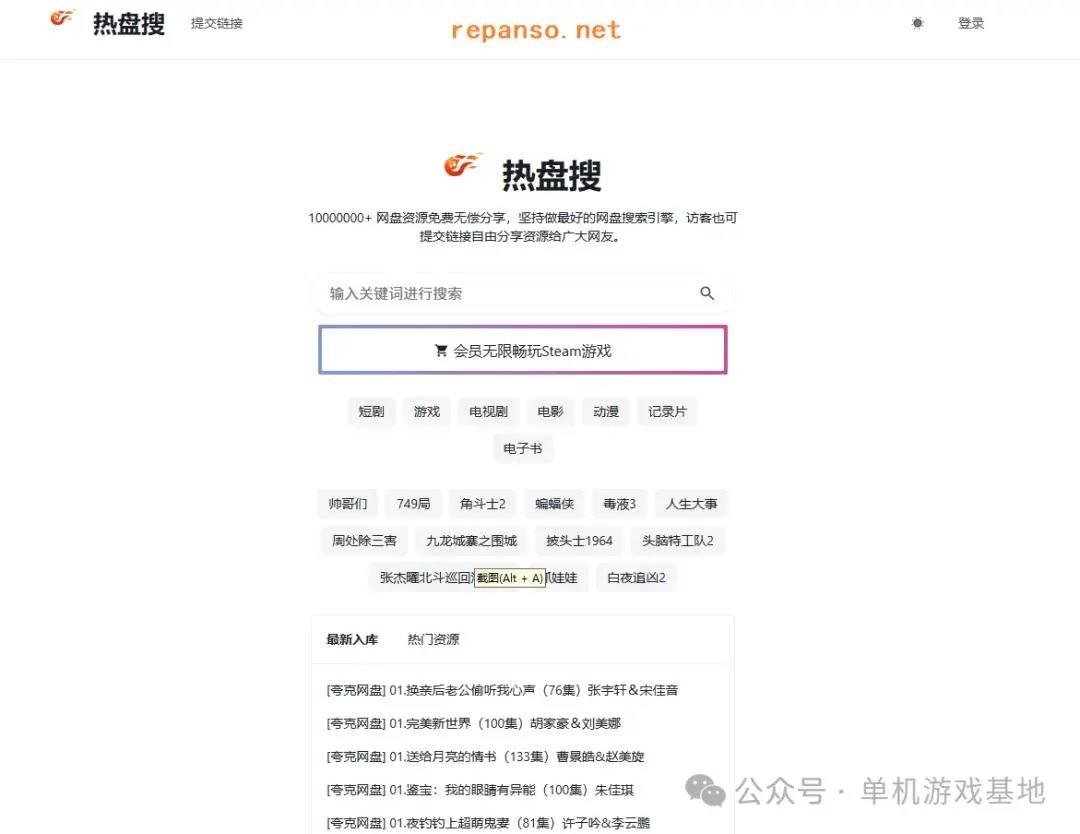Click the 披头士1964 hot keyword
Screen dimensions: 1080x834
tap(579, 541)
